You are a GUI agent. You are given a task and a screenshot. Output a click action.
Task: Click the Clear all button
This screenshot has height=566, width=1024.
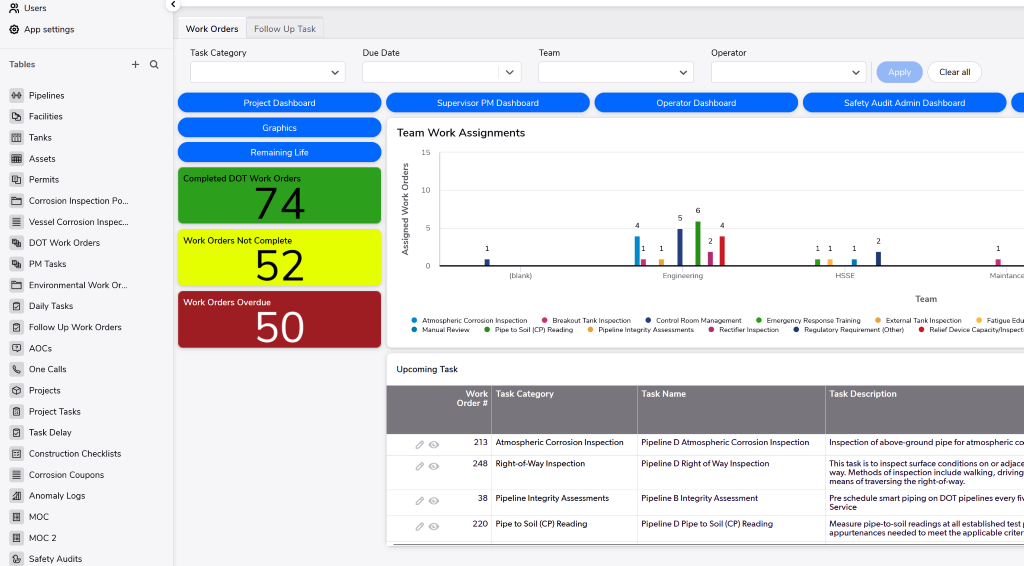(x=954, y=72)
